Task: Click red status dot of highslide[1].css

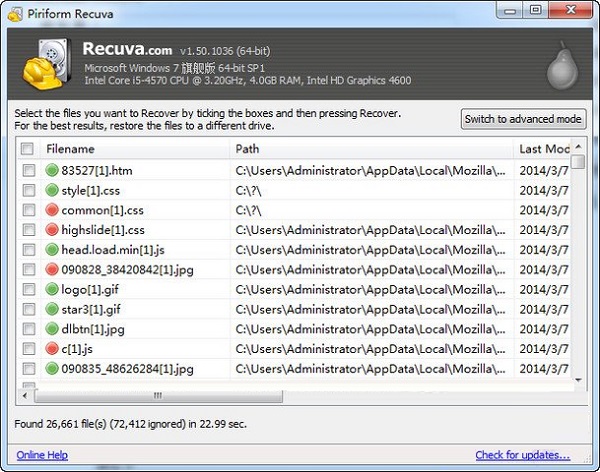Action: pyautogui.click(x=52, y=230)
